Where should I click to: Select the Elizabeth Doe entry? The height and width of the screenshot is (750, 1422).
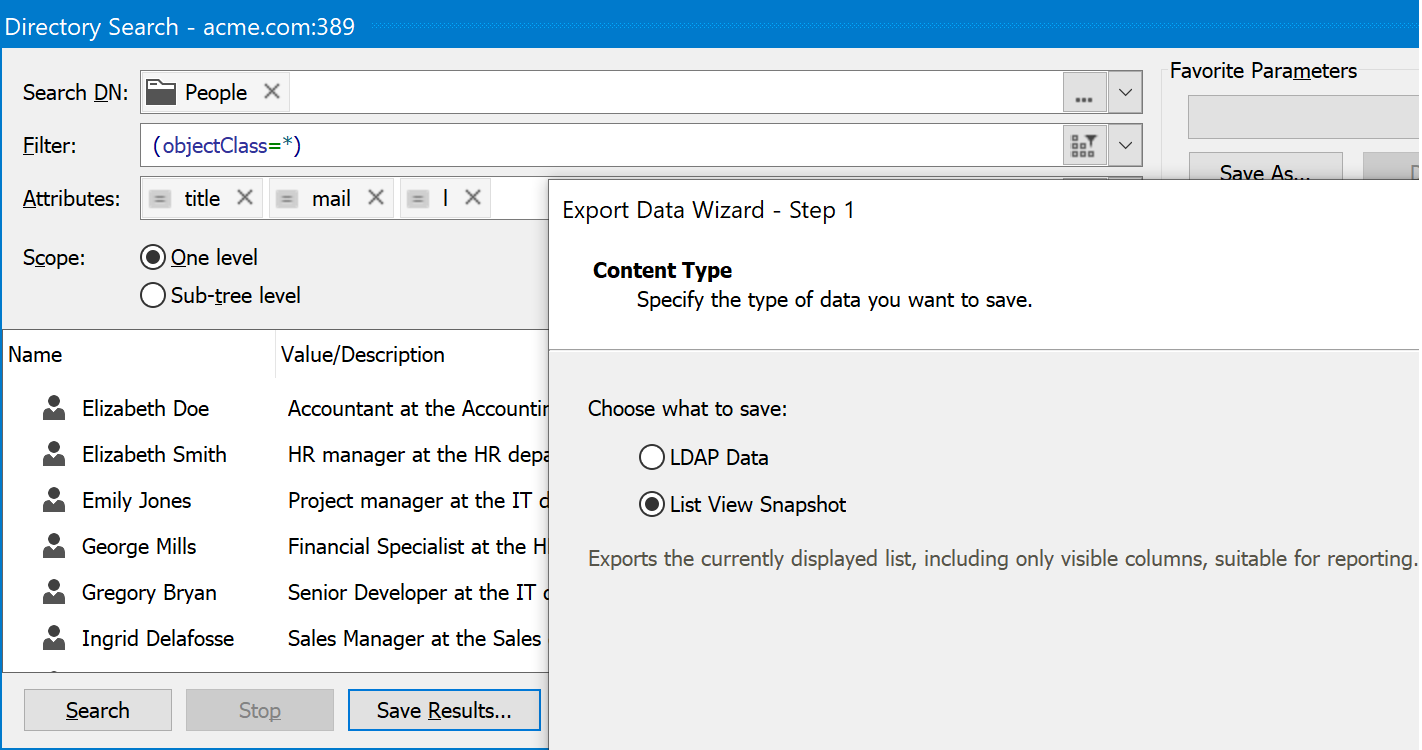(x=145, y=408)
